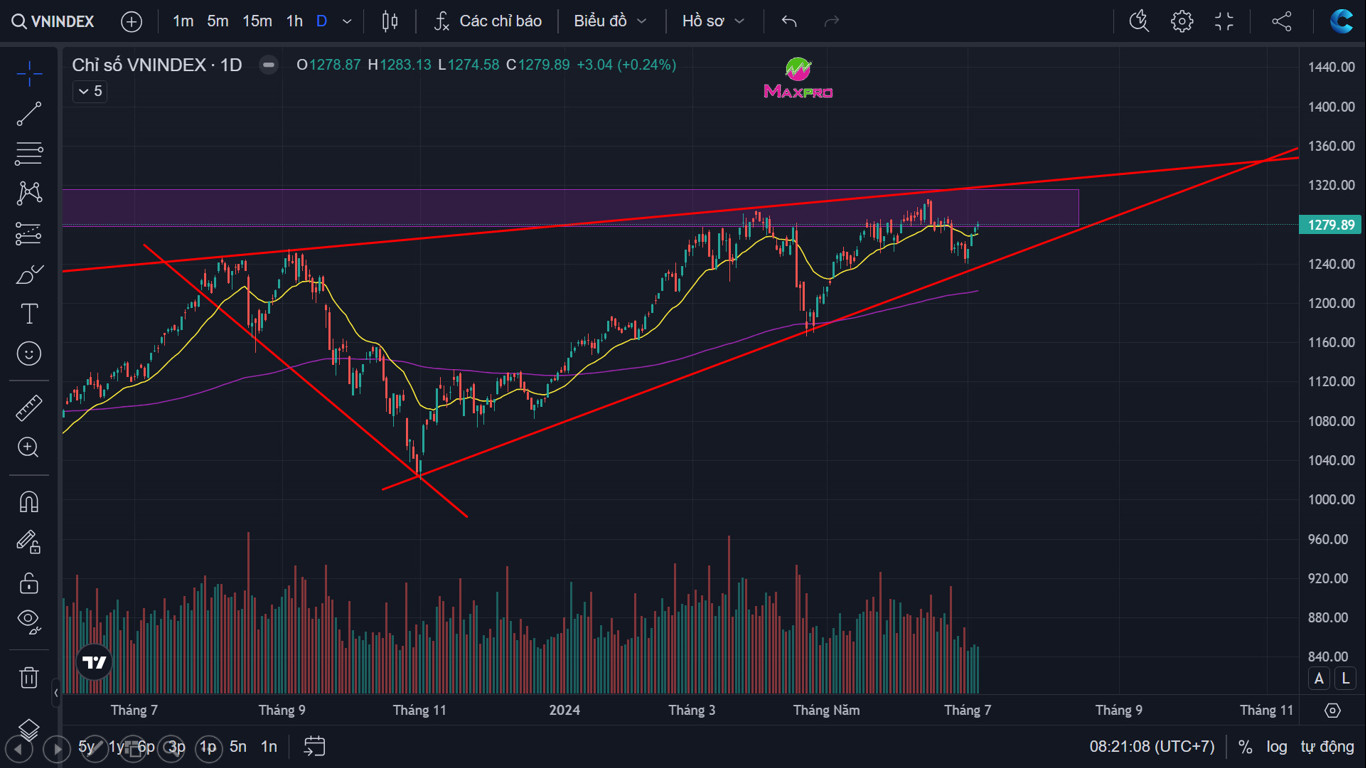This screenshot has height=768, width=1366.
Task: Select the text annotation tool
Action: (29, 314)
